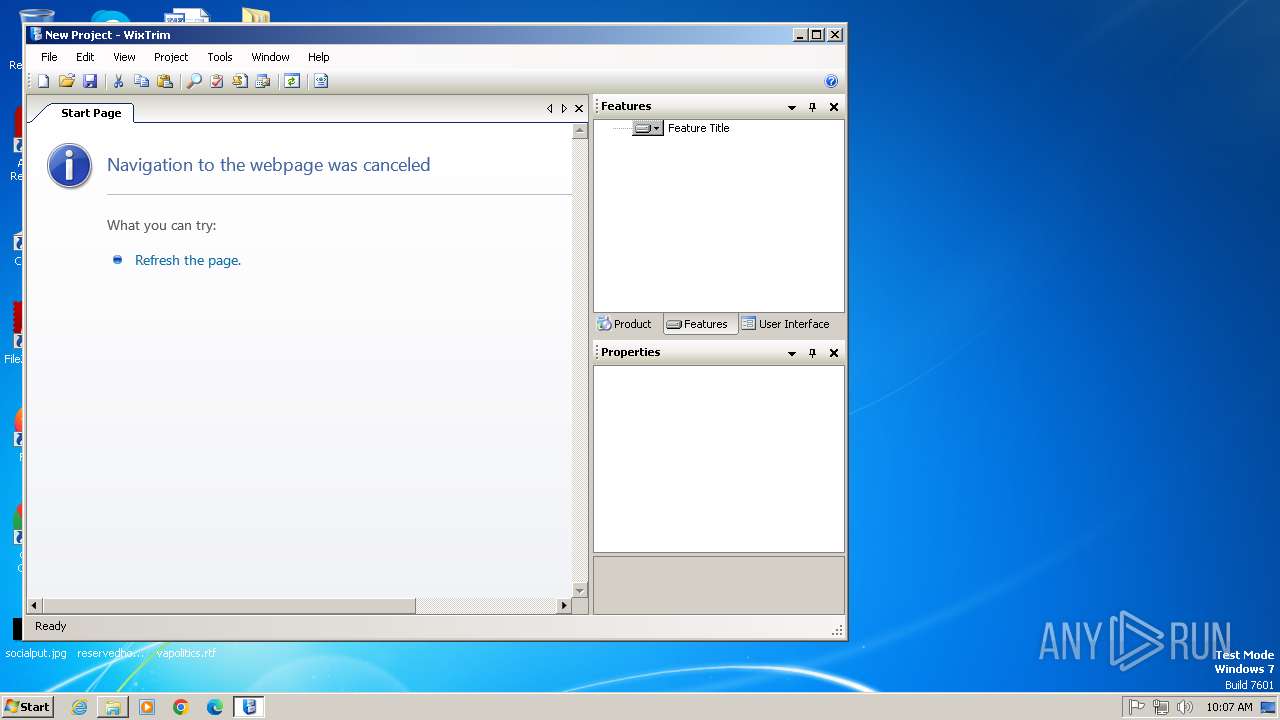Click the yellow script build icon

(240, 81)
